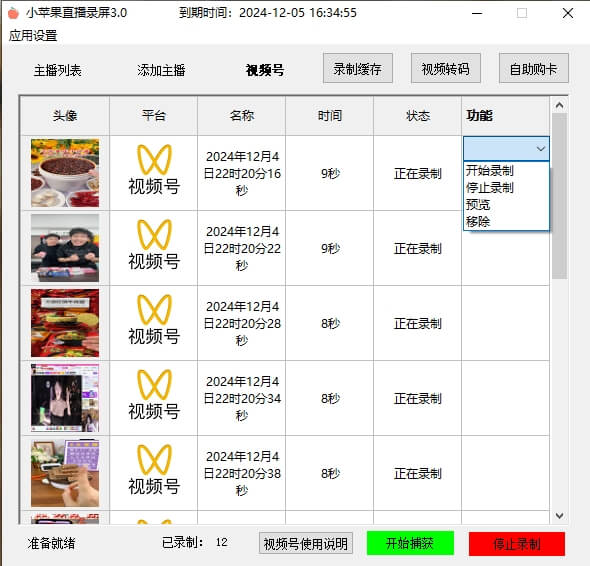The height and width of the screenshot is (566, 590).
Task: Click the green 开始捕获 button
Action: (x=410, y=543)
